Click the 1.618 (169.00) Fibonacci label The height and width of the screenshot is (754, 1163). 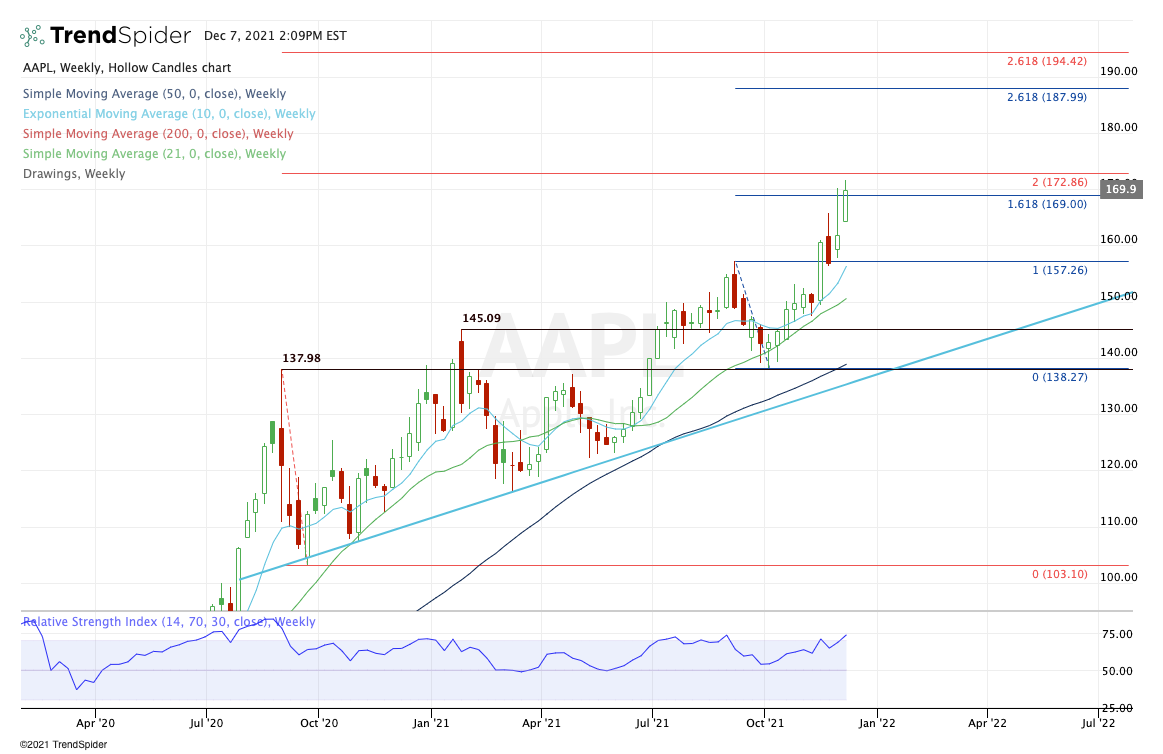click(1047, 204)
